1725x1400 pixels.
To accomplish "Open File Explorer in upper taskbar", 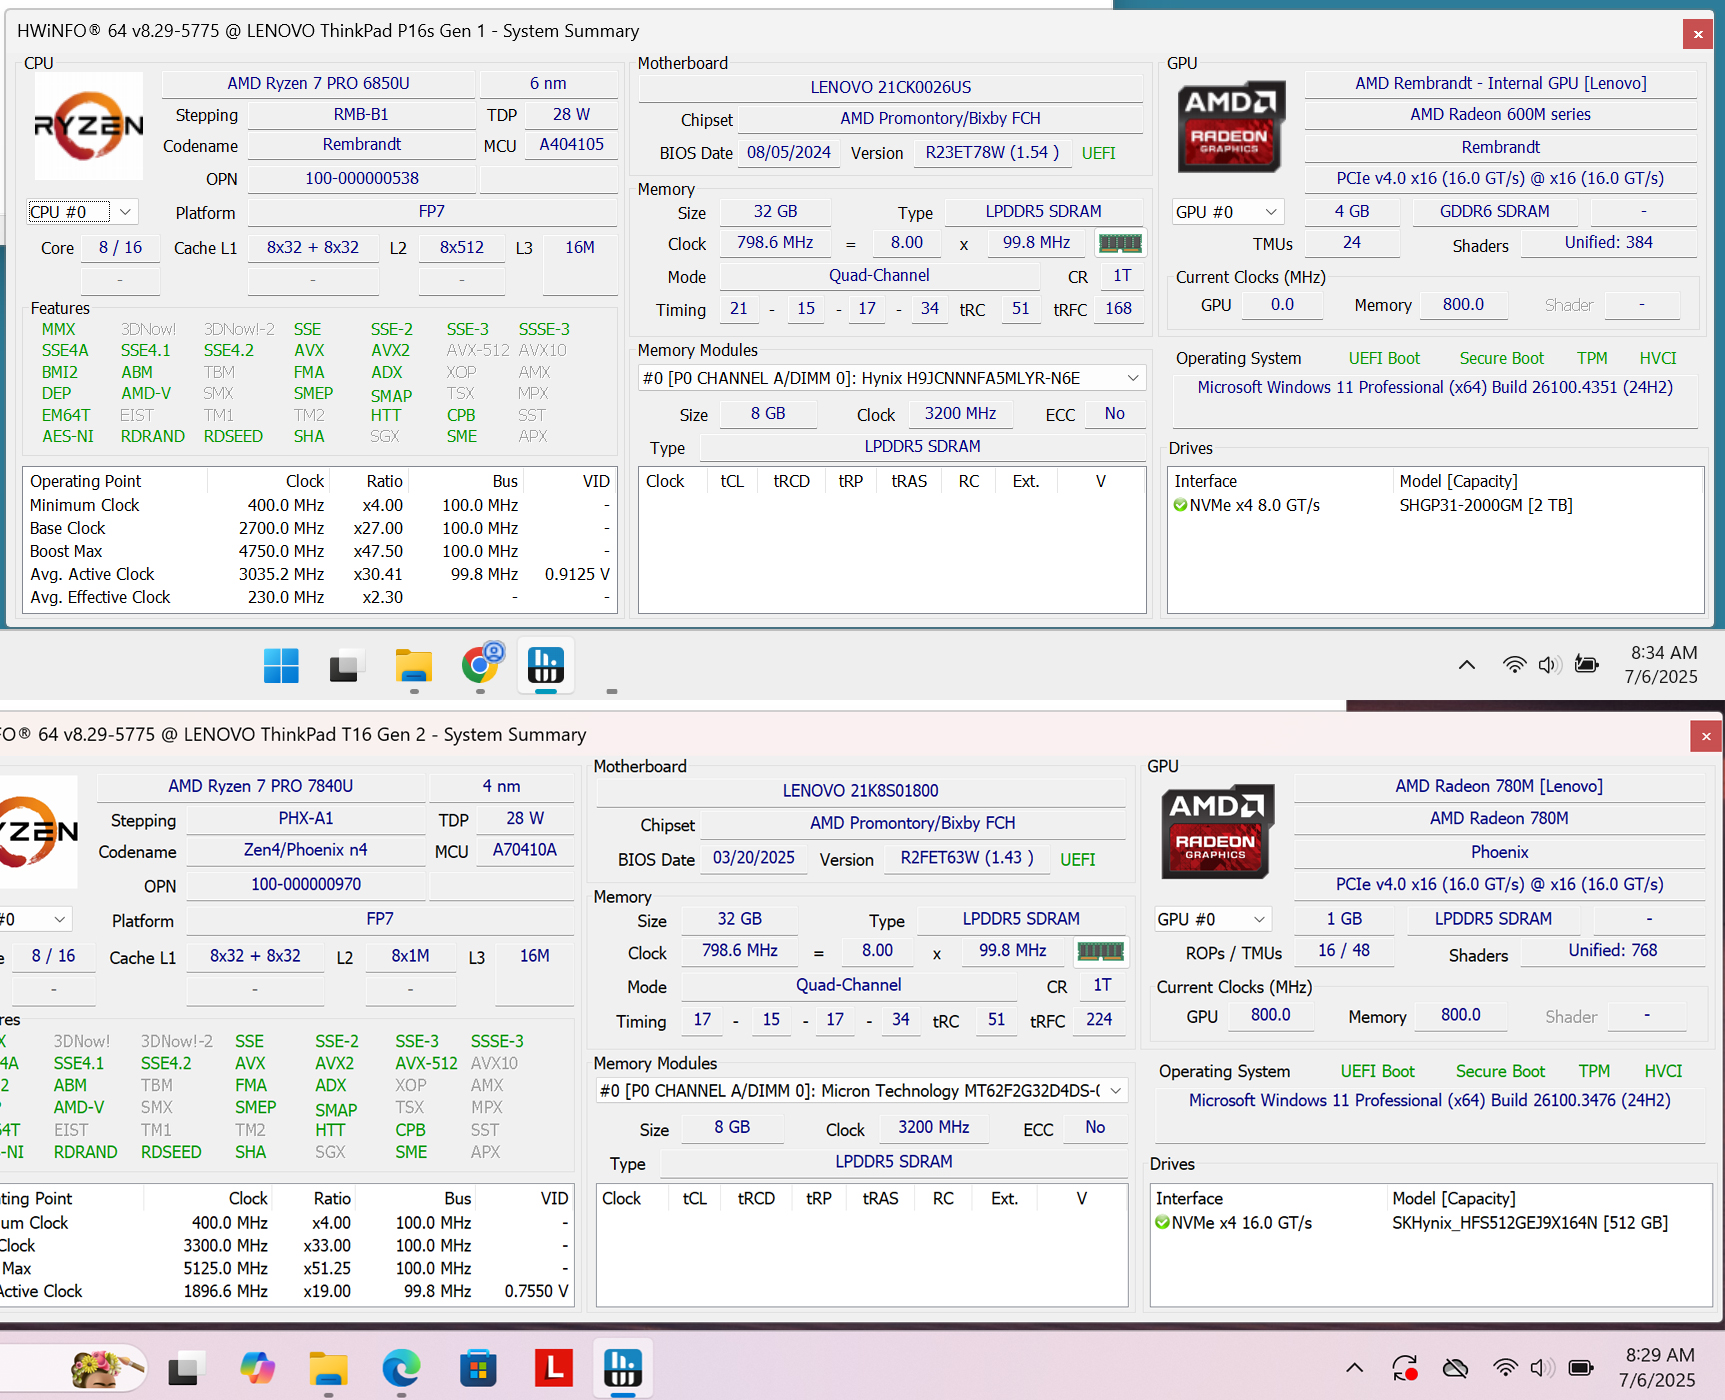I will 413,665.
